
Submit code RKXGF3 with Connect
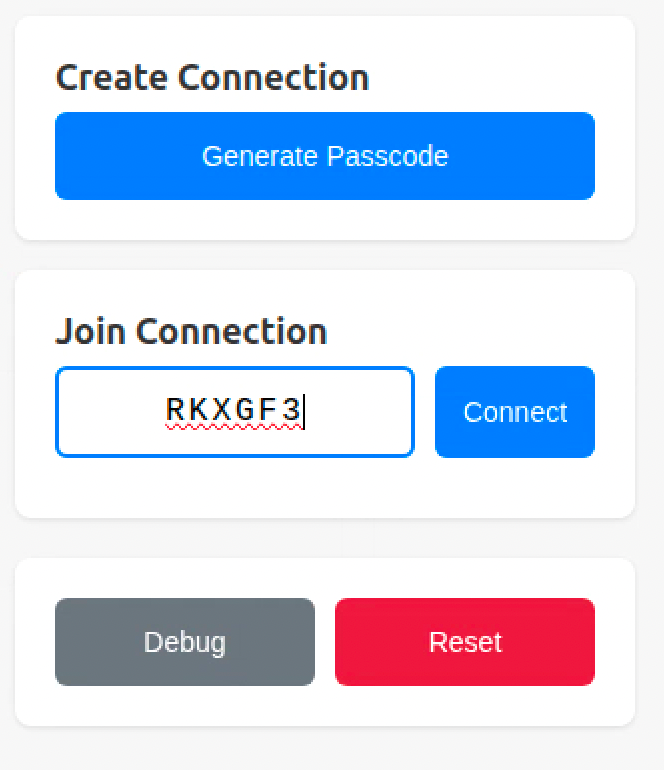[x=515, y=412]
